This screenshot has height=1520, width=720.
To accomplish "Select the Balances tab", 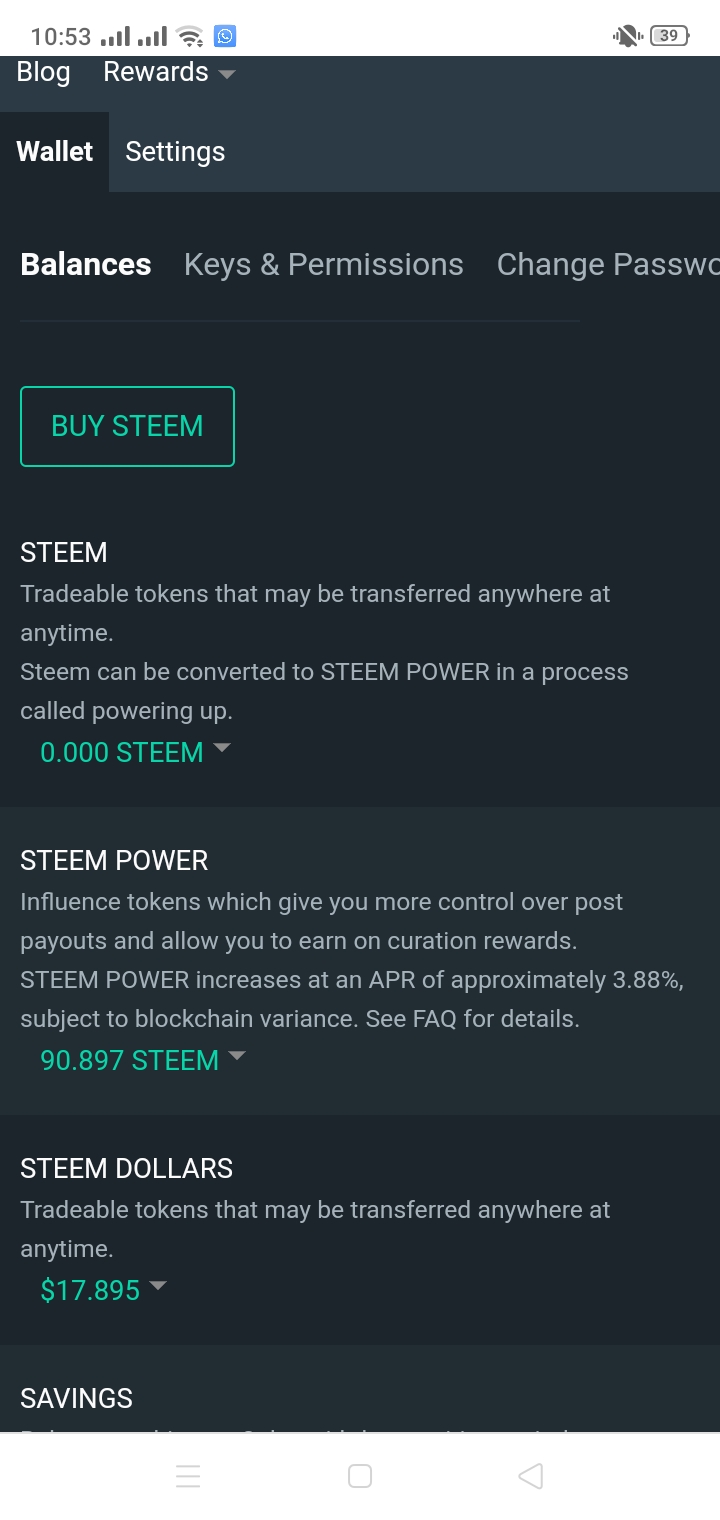I will point(86,264).
